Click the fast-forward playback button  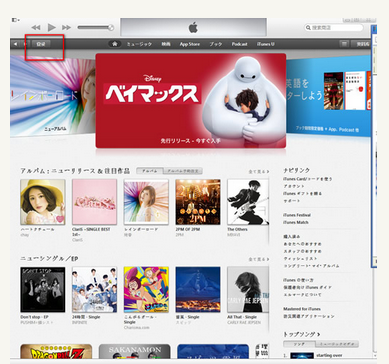(x=66, y=28)
